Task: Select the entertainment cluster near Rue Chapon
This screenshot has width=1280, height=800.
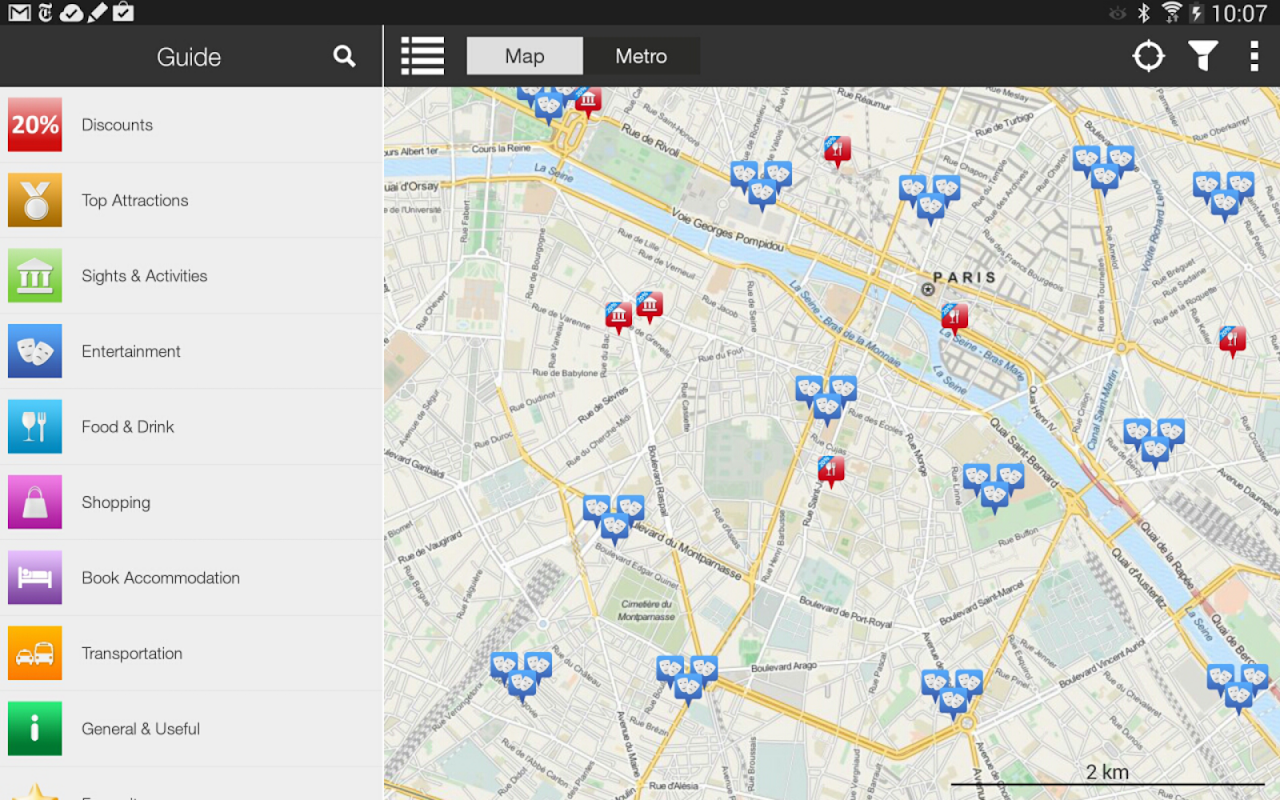Action: (930, 198)
